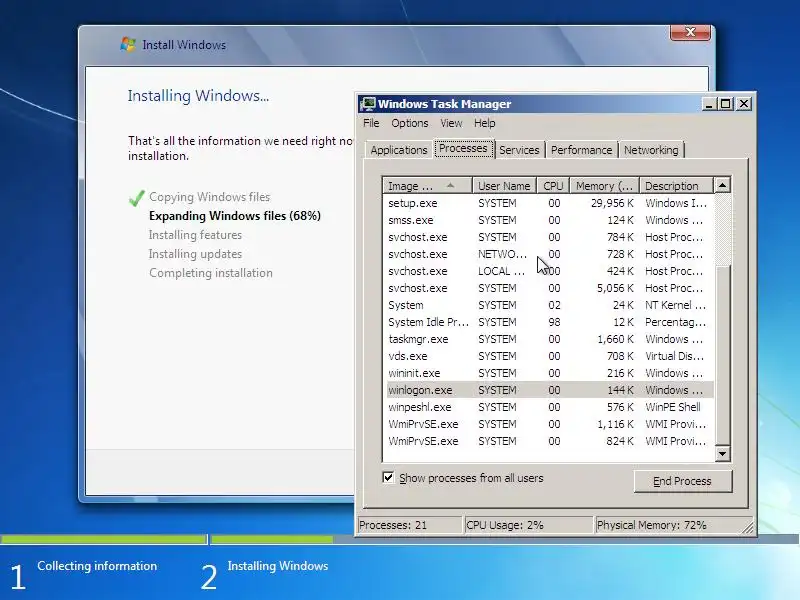Go to the Networking tab

(x=651, y=150)
